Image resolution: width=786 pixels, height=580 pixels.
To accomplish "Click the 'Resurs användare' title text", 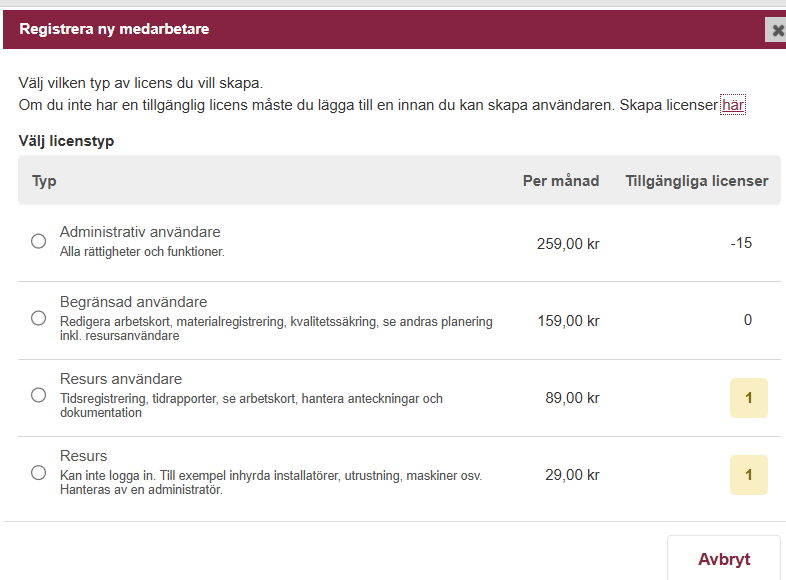I will 121,379.
